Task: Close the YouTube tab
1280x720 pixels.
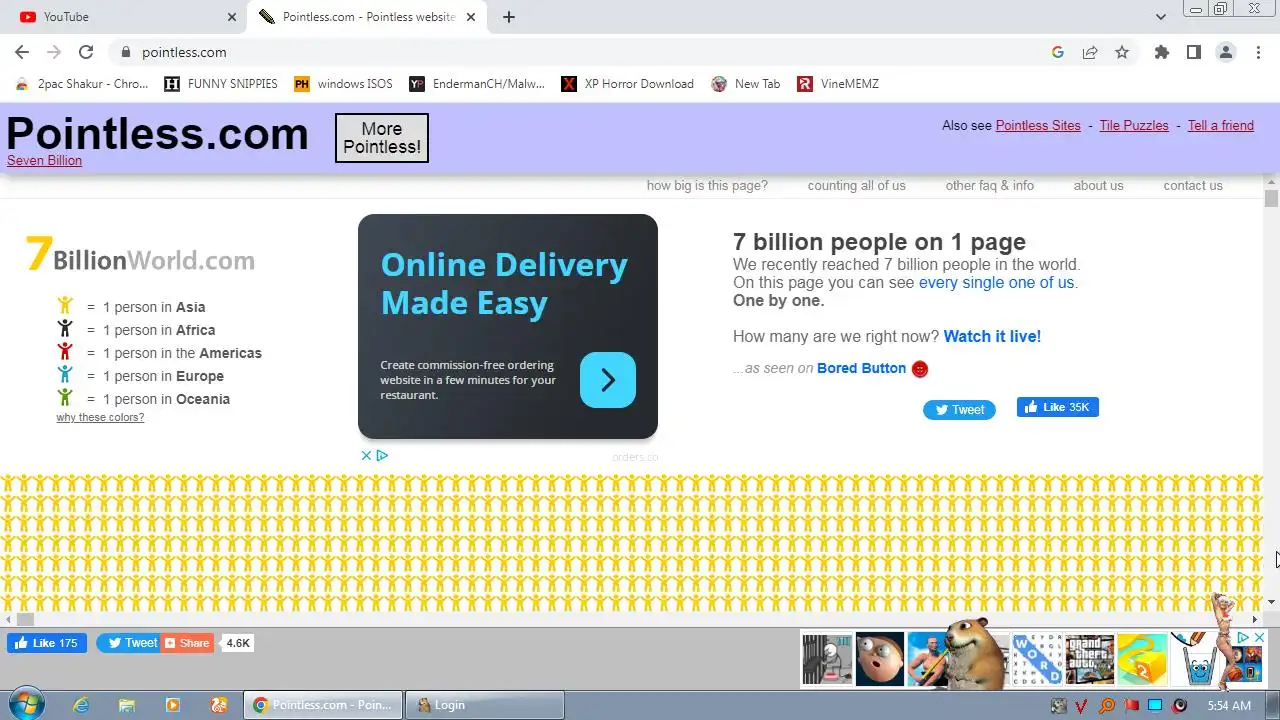Action: point(232,17)
